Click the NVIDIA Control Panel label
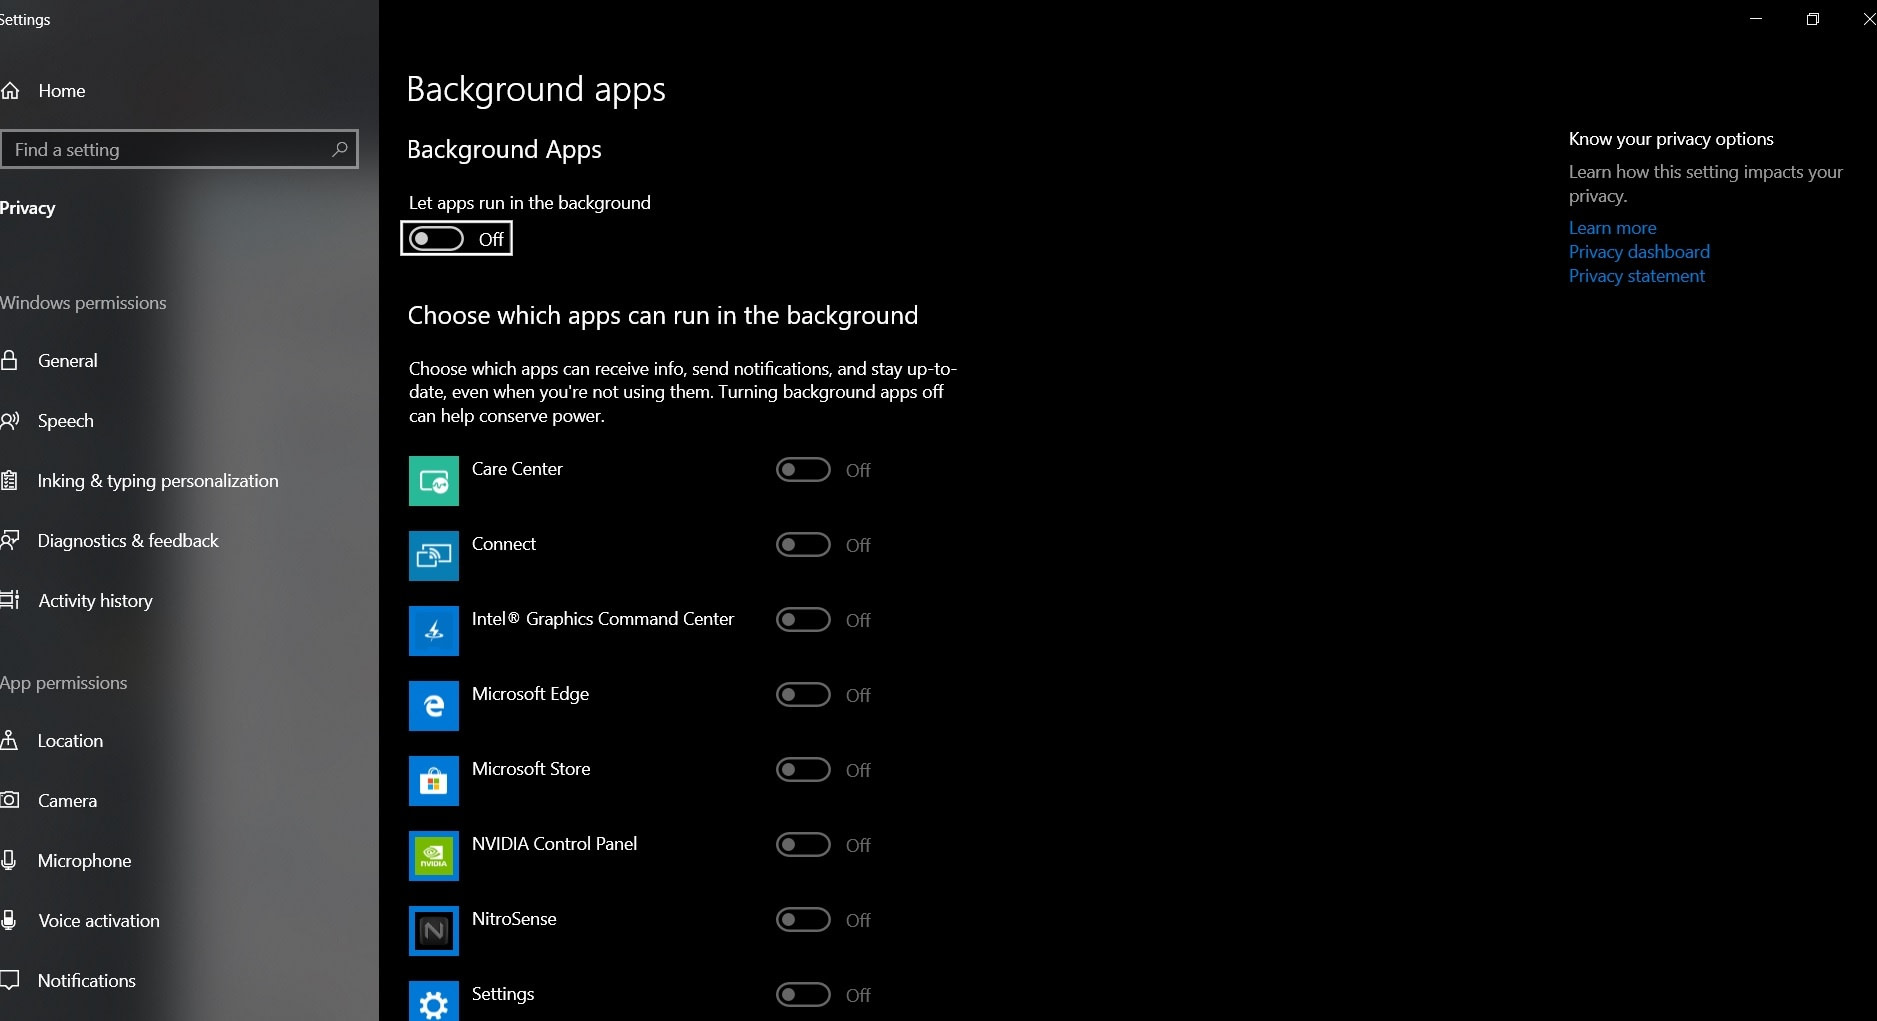The width and height of the screenshot is (1877, 1021). pos(554,844)
